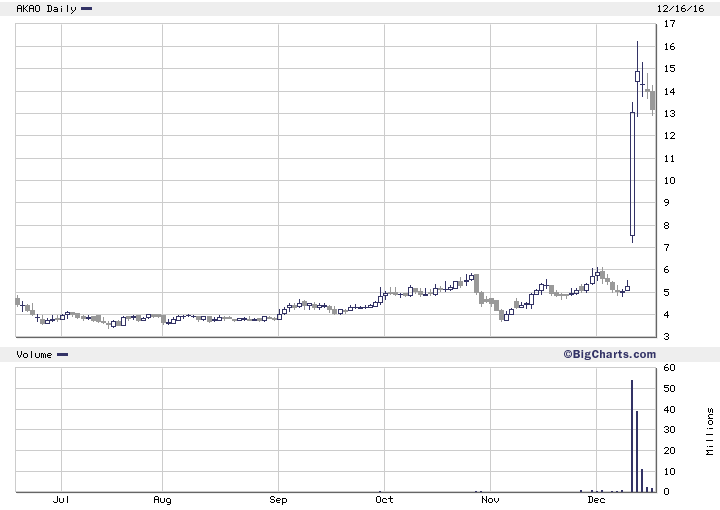Viewport: 720px width, 510px height.
Task: Click the Dec month axis label
Action: coord(596,499)
